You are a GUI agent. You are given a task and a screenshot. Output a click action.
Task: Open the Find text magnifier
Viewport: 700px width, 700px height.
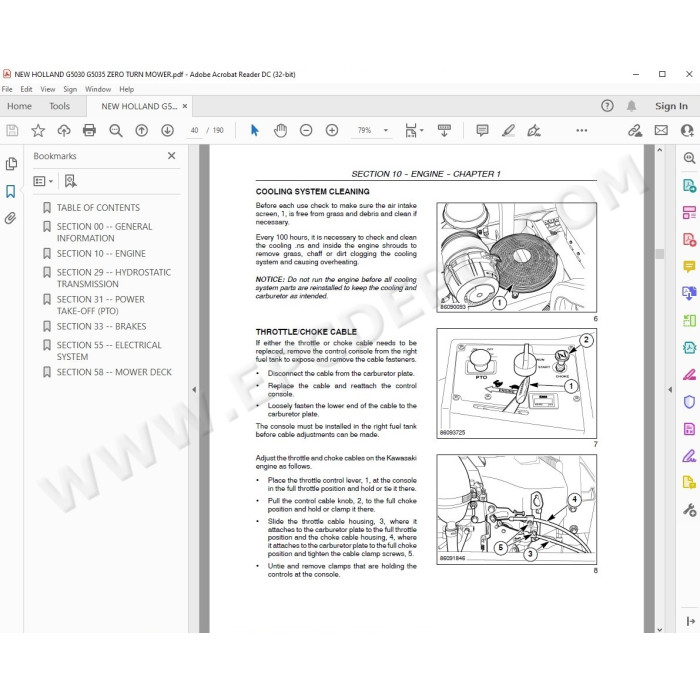pos(116,130)
